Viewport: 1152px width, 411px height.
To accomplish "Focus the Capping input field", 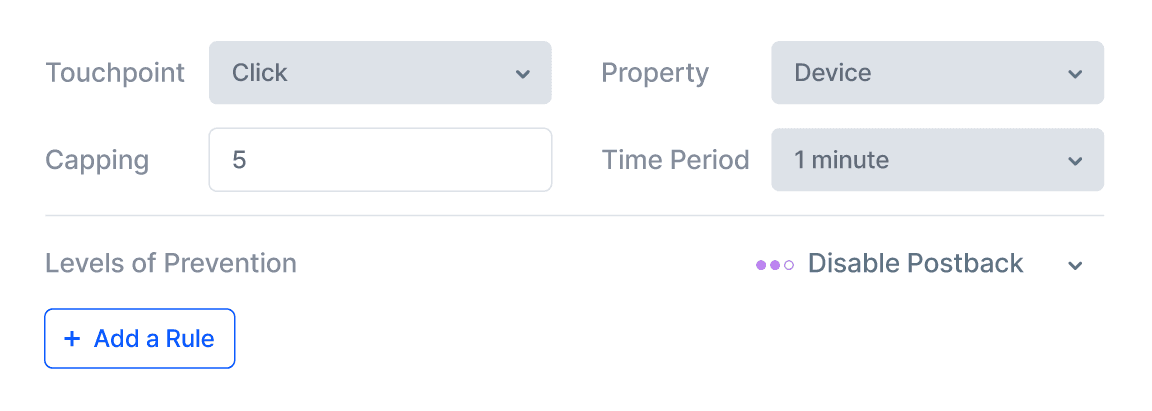I will pos(380,160).
